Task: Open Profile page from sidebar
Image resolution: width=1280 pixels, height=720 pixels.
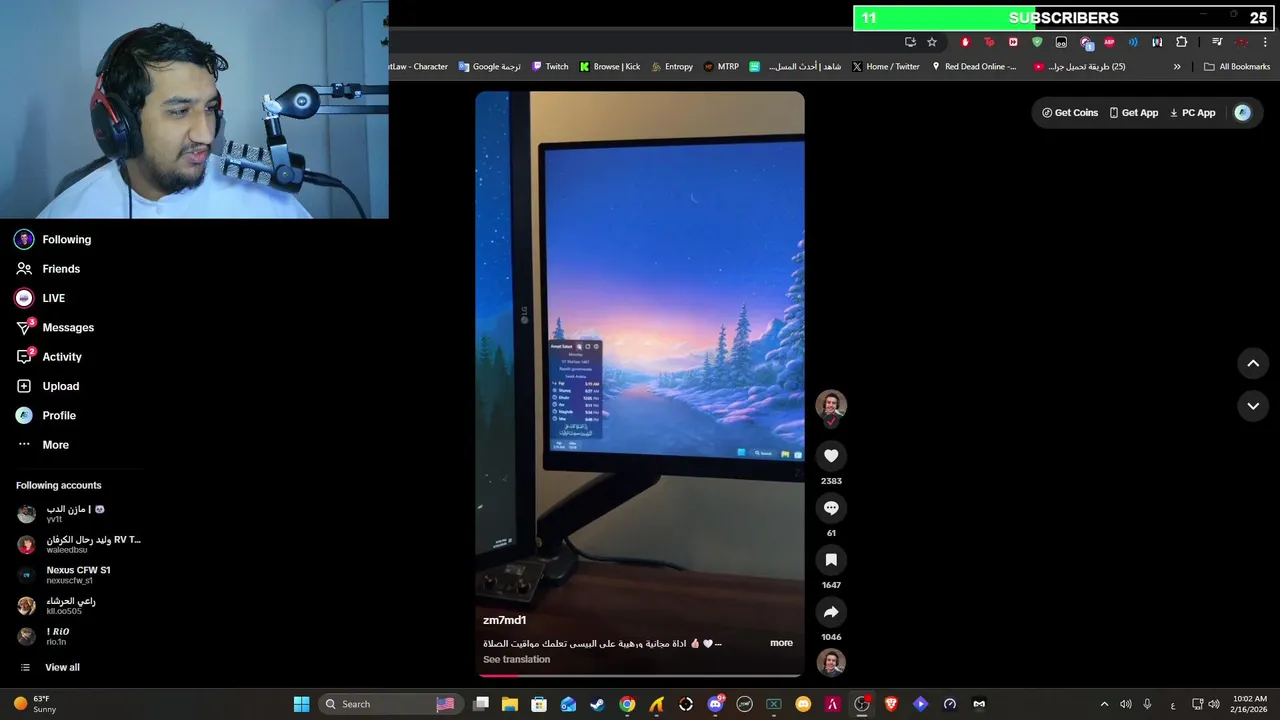Action: 46,415
